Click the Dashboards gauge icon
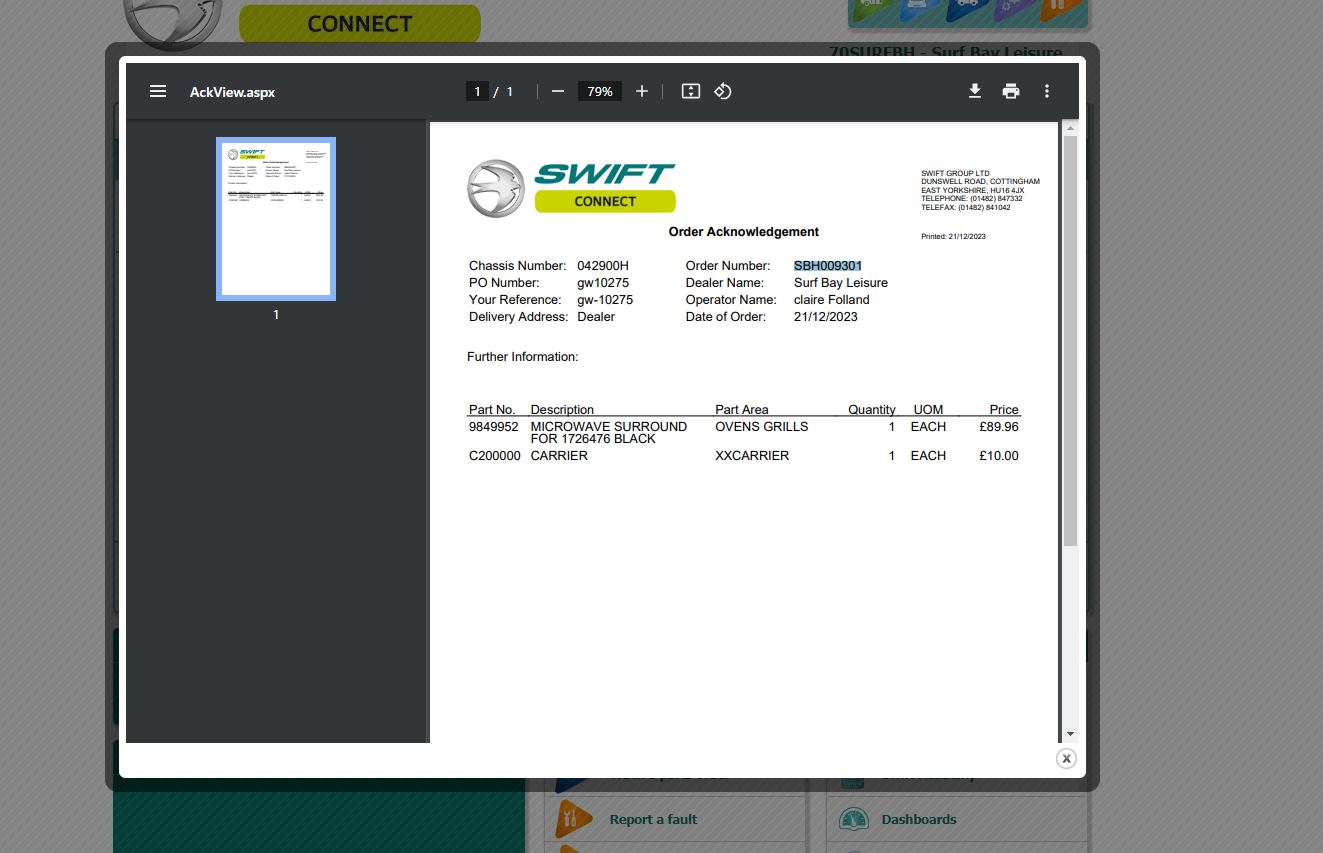 pos(853,819)
